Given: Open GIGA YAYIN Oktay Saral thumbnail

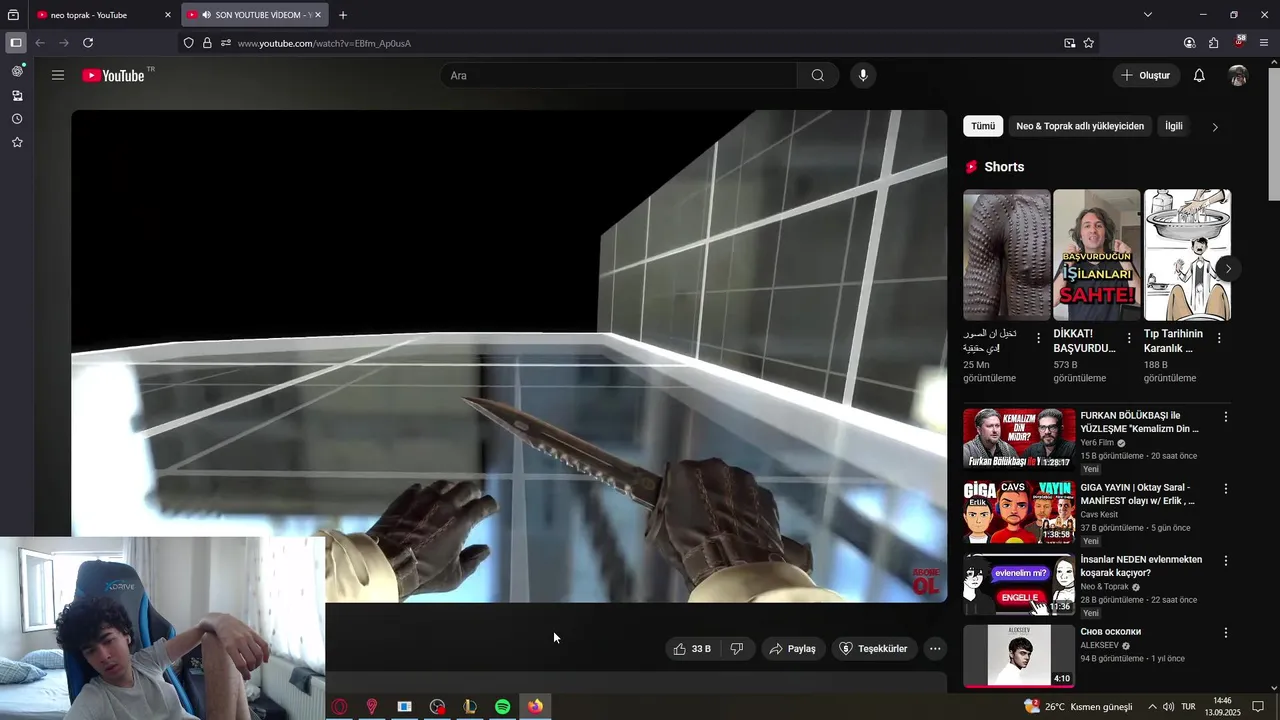Looking at the screenshot, I should click(x=1019, y=510).
